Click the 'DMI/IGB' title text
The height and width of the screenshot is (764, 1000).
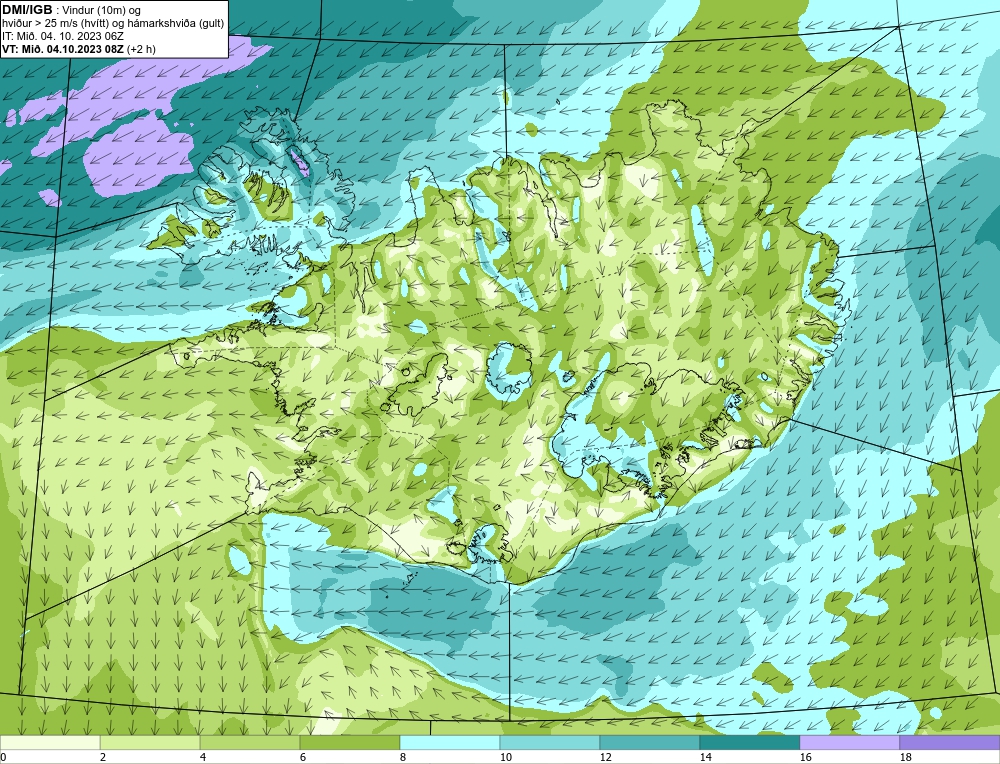[x=27, y=10]
